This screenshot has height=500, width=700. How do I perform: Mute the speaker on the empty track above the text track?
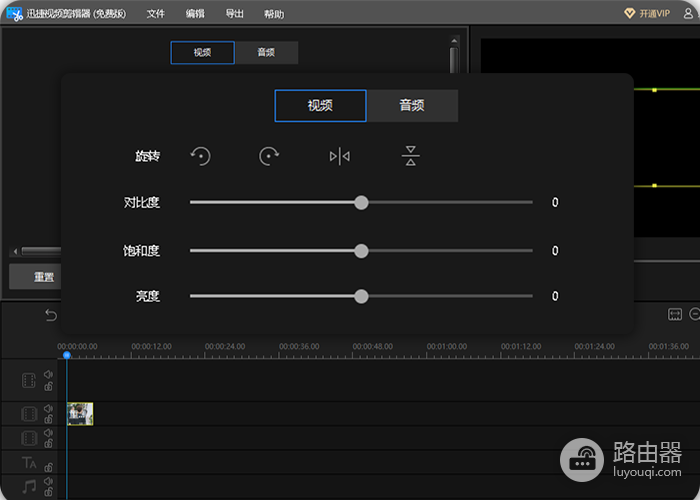coord(48,432)
